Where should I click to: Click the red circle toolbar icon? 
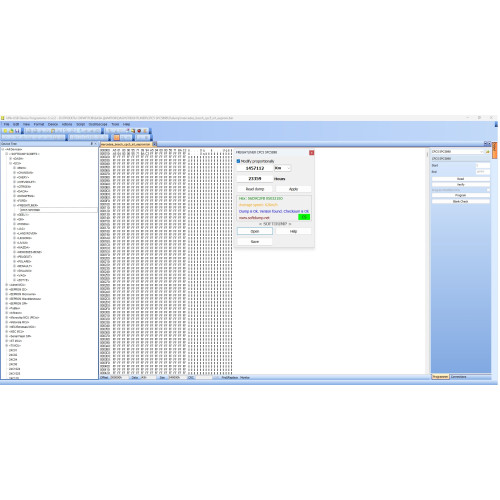(139, 131)
